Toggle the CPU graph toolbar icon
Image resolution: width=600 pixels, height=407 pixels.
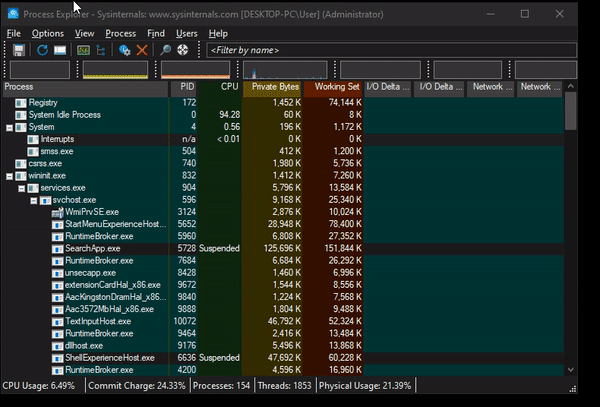(x=83, y=50)
